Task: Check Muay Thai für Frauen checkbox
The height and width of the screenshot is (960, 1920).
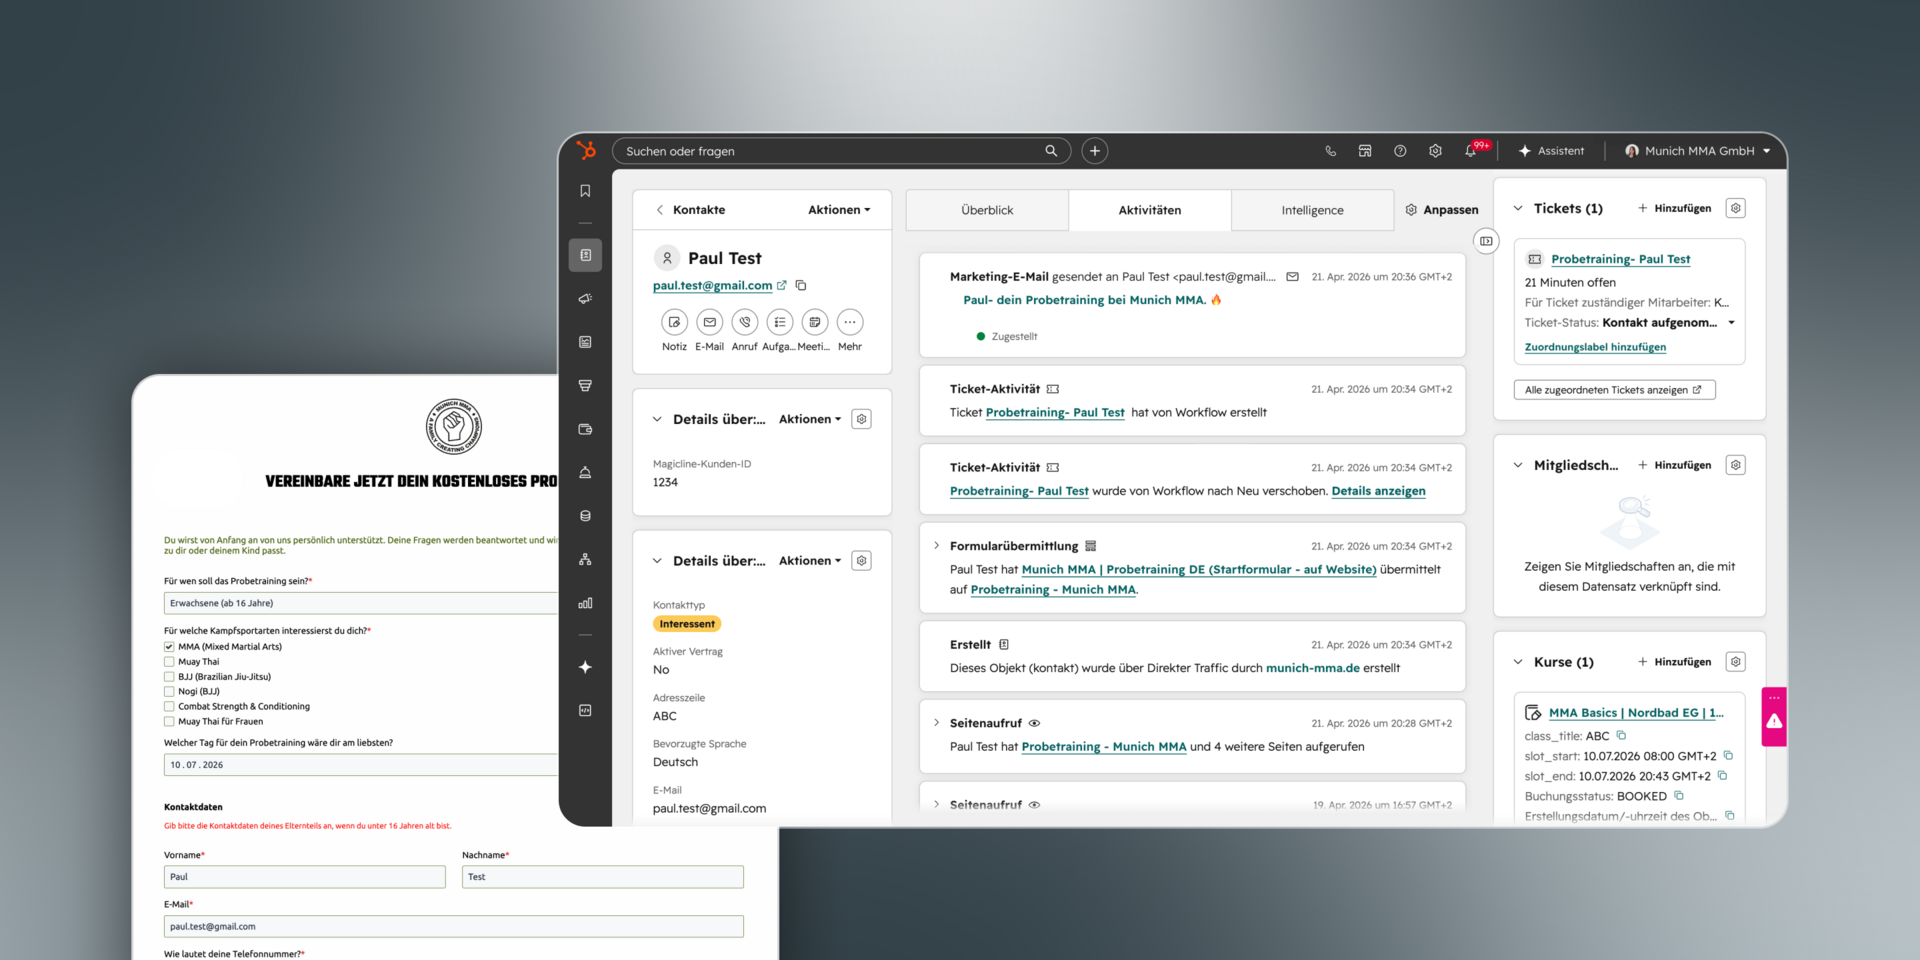Action: coord(169,721)
